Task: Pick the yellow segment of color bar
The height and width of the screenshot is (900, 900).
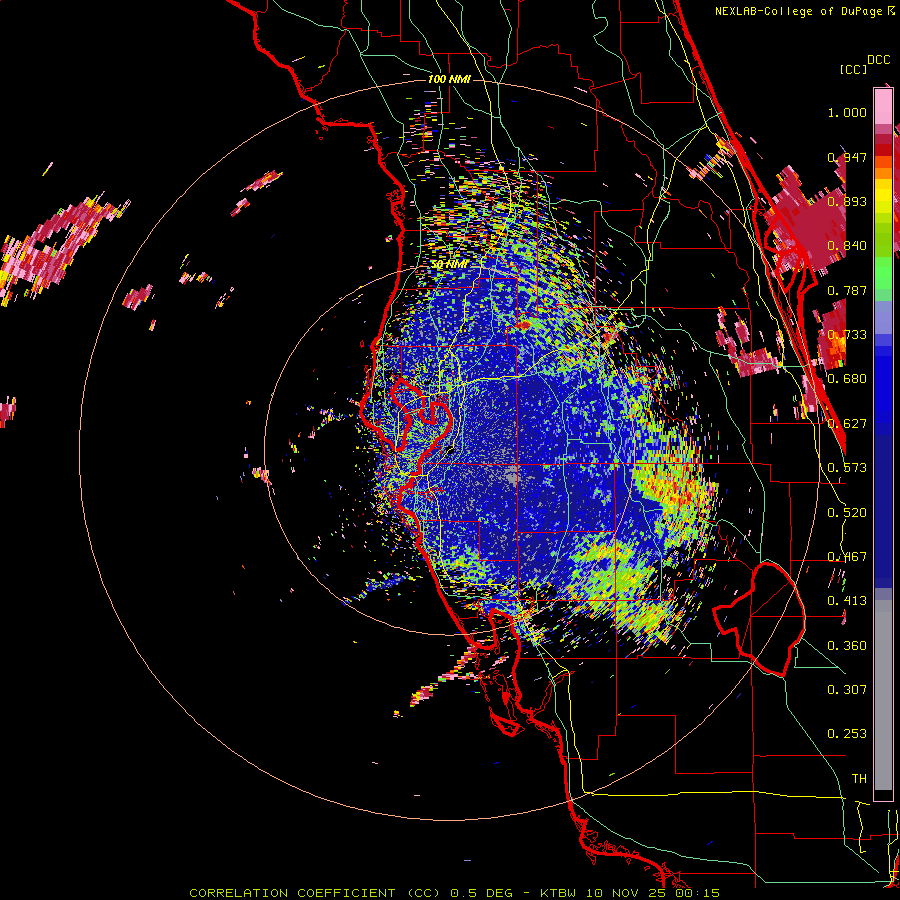Action: (x=883, y=198)
